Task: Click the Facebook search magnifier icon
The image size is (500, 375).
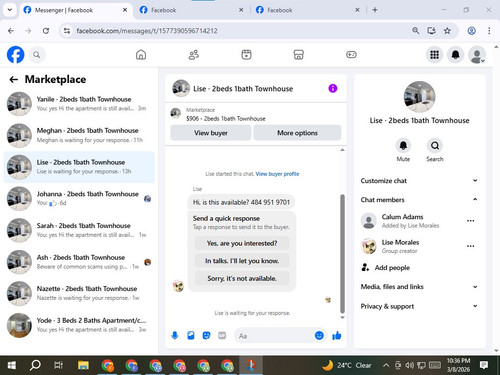Action: click(37, 55)
